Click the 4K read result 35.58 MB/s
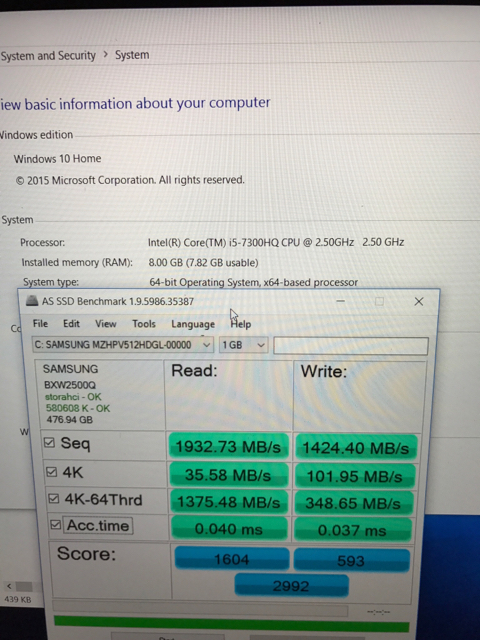 tap(228, 475)
